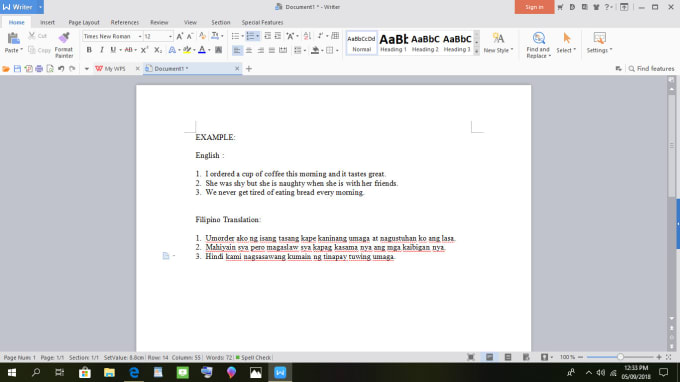The image size is (680, 382).
Task: Click the New Style icon
Action: (498, 42)
